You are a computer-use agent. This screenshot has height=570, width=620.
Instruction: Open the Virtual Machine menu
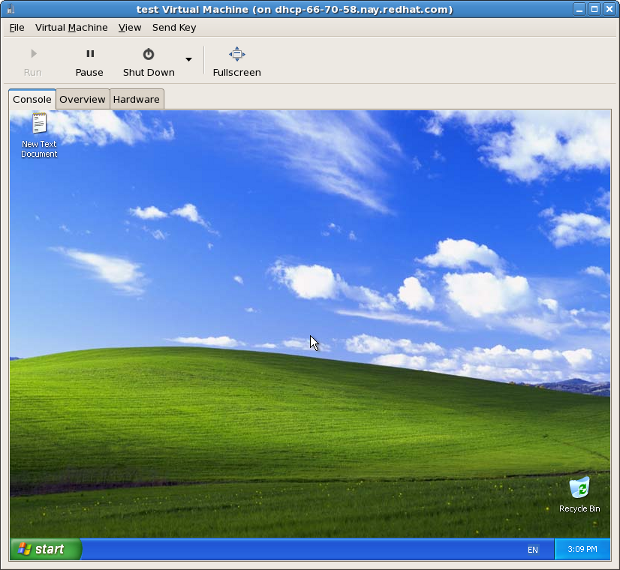tap(71, 28)
